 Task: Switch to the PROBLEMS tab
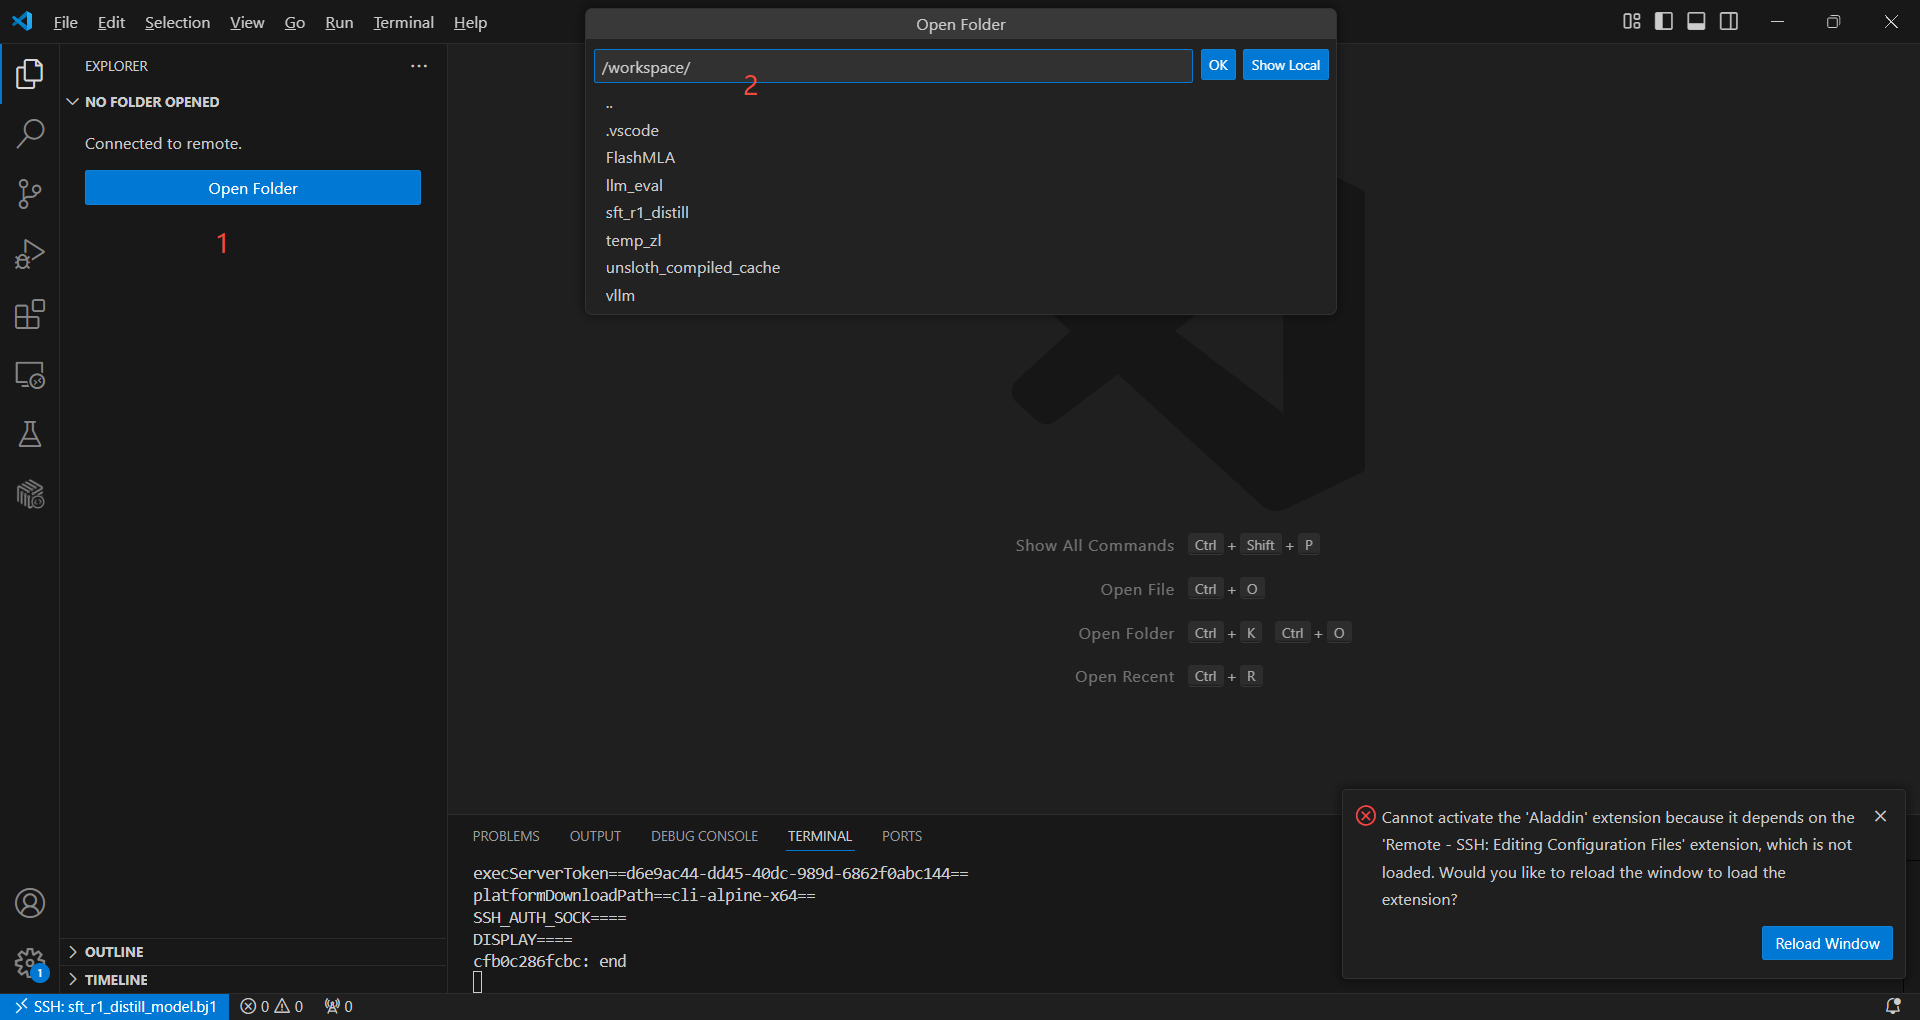[x=506, y=836]
